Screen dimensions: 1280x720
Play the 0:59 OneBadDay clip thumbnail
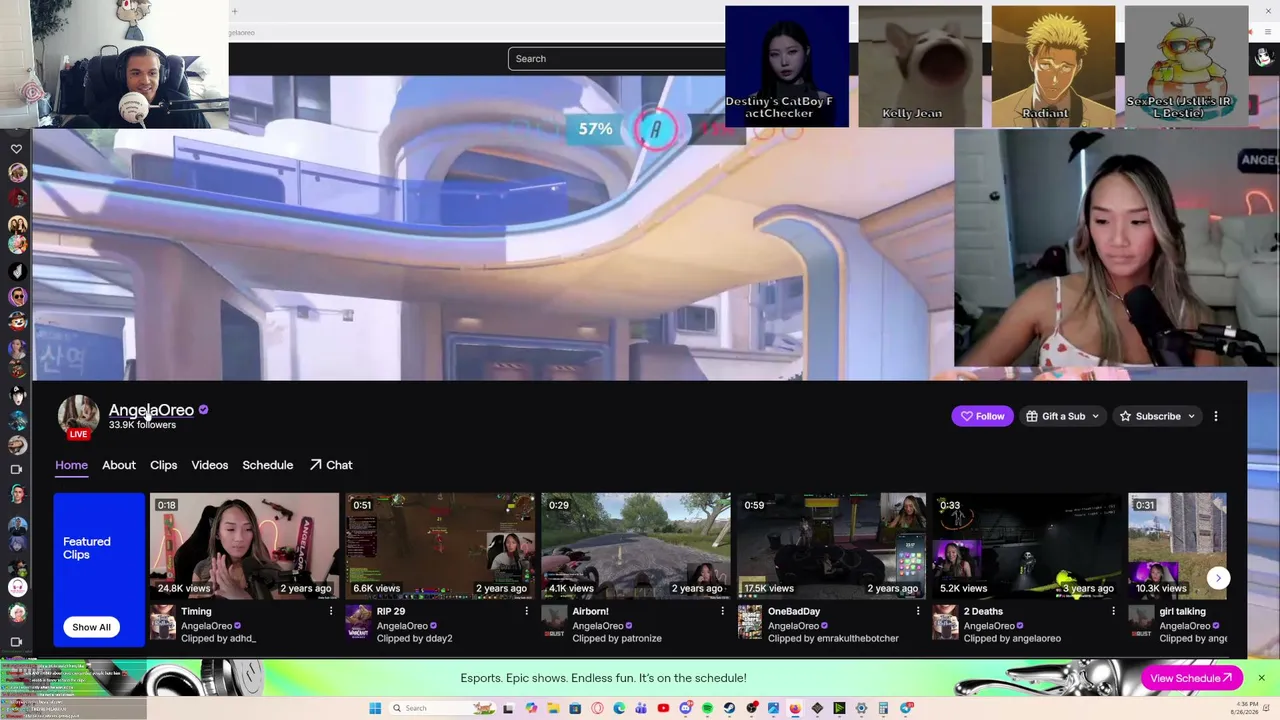[831, 546]
